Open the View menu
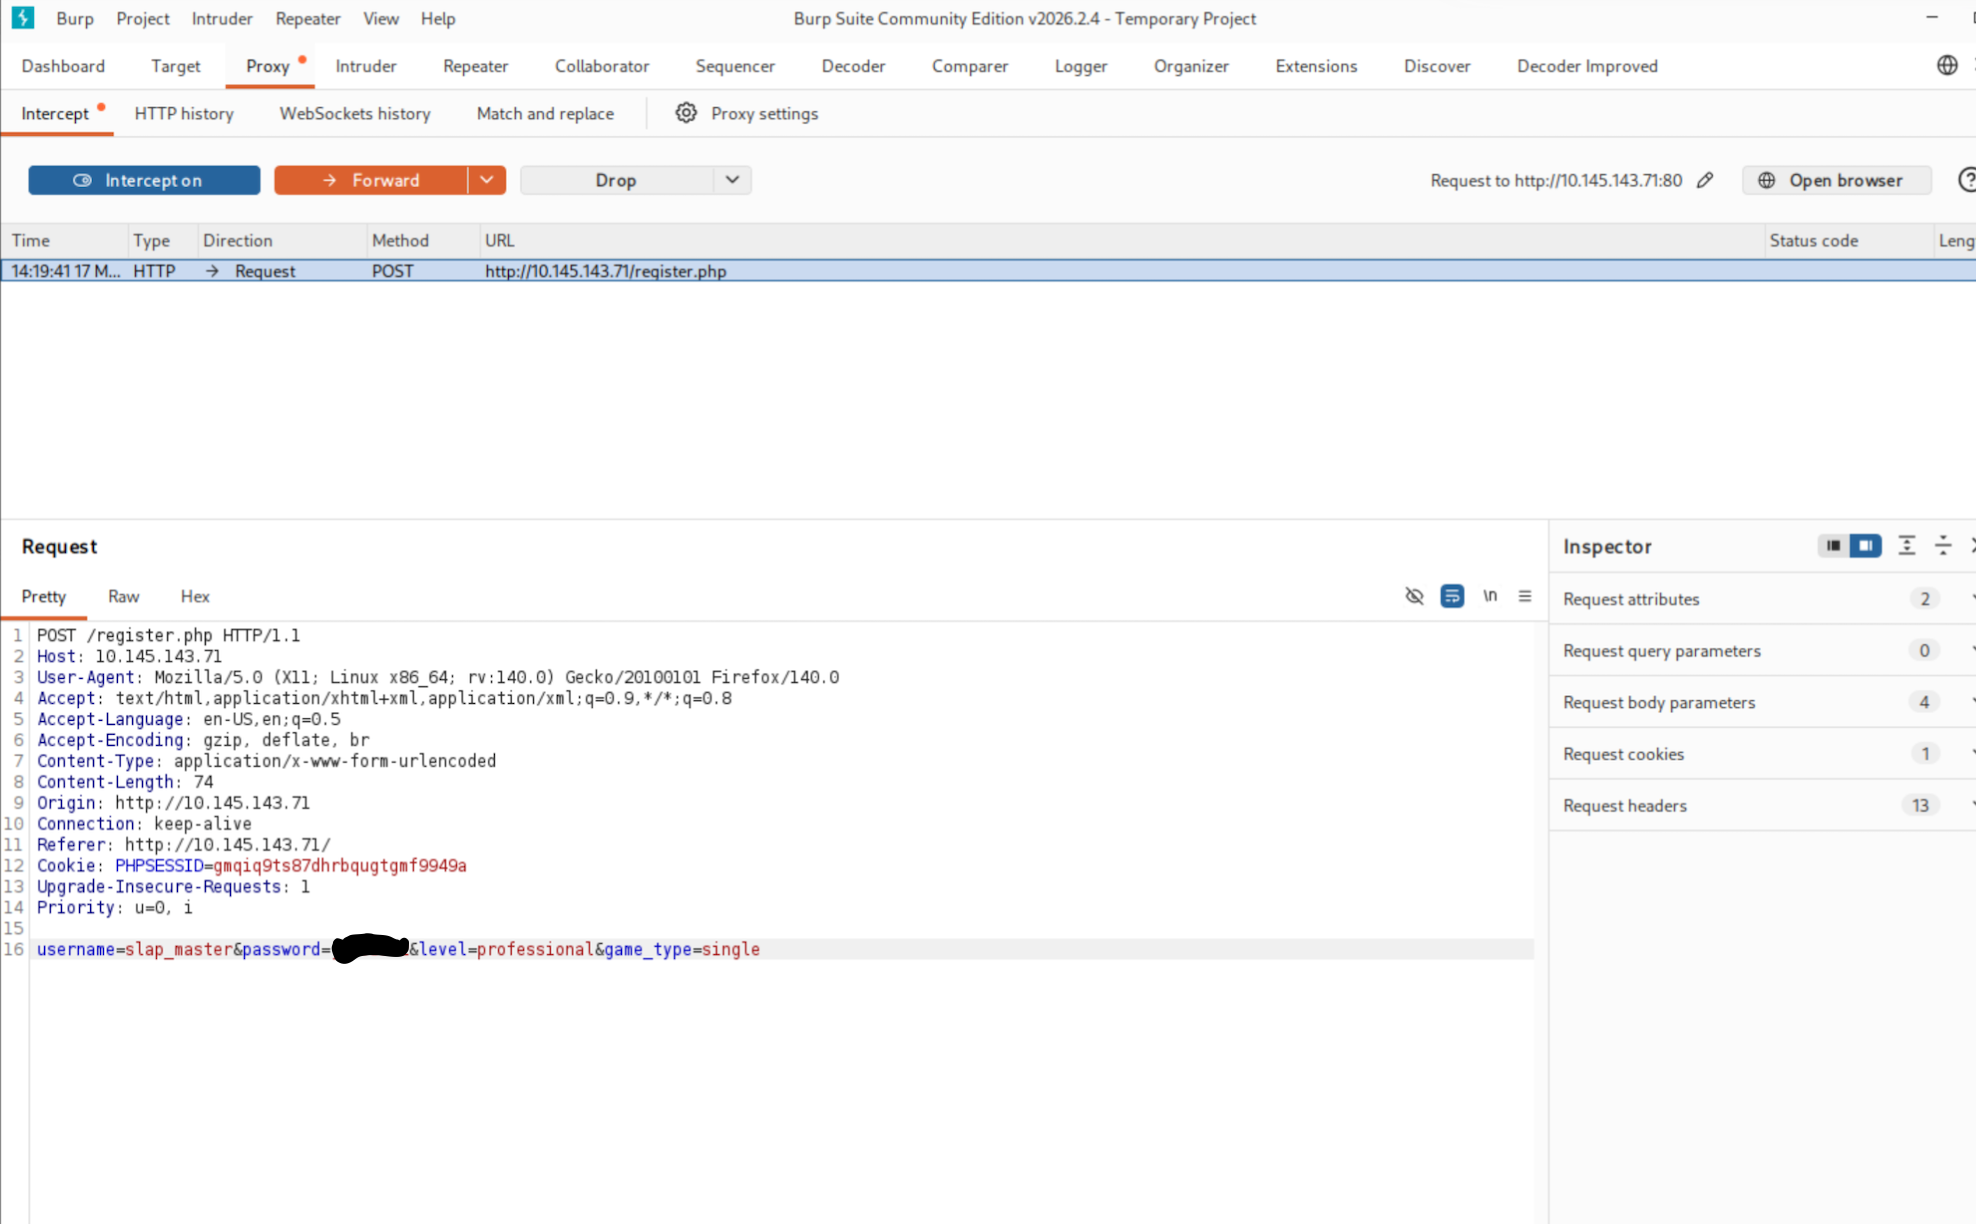1976x1224 pixels. (381, 18)
